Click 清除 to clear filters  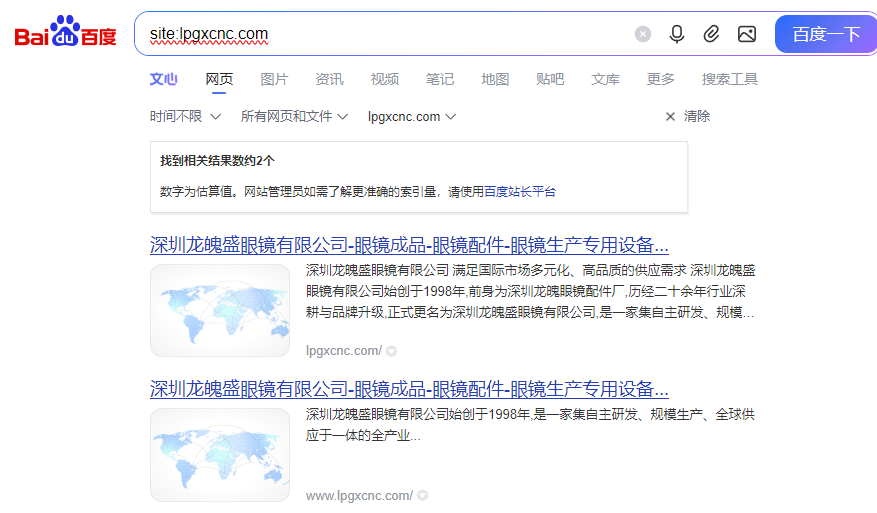(696, 116)
